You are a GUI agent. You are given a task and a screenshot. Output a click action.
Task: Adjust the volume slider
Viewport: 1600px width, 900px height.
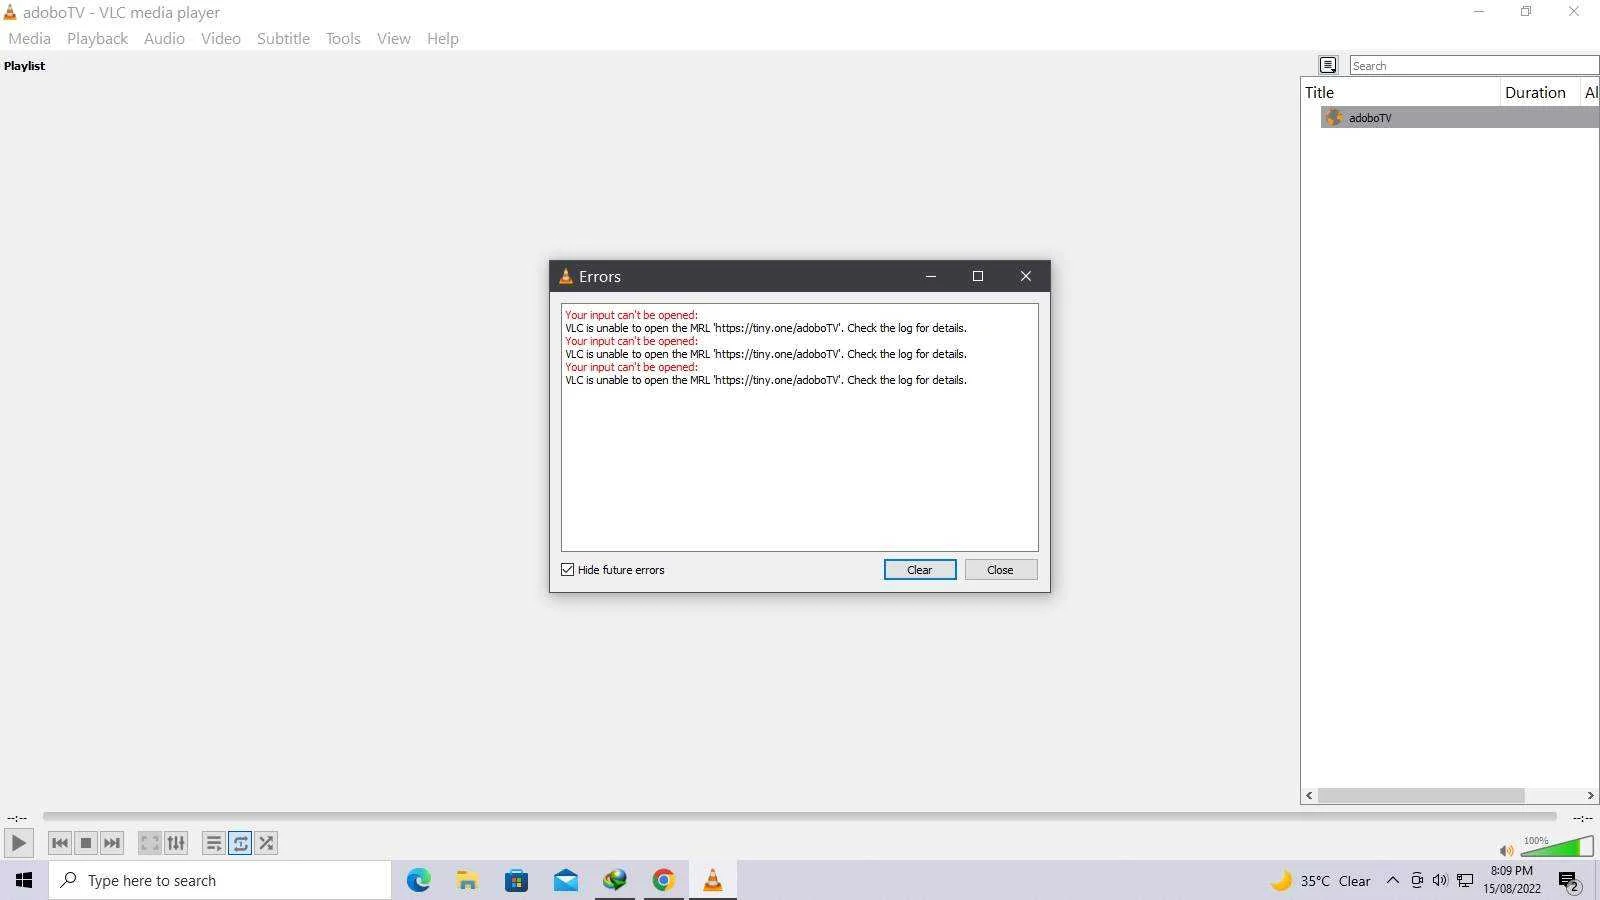[x=1557, y=848]
